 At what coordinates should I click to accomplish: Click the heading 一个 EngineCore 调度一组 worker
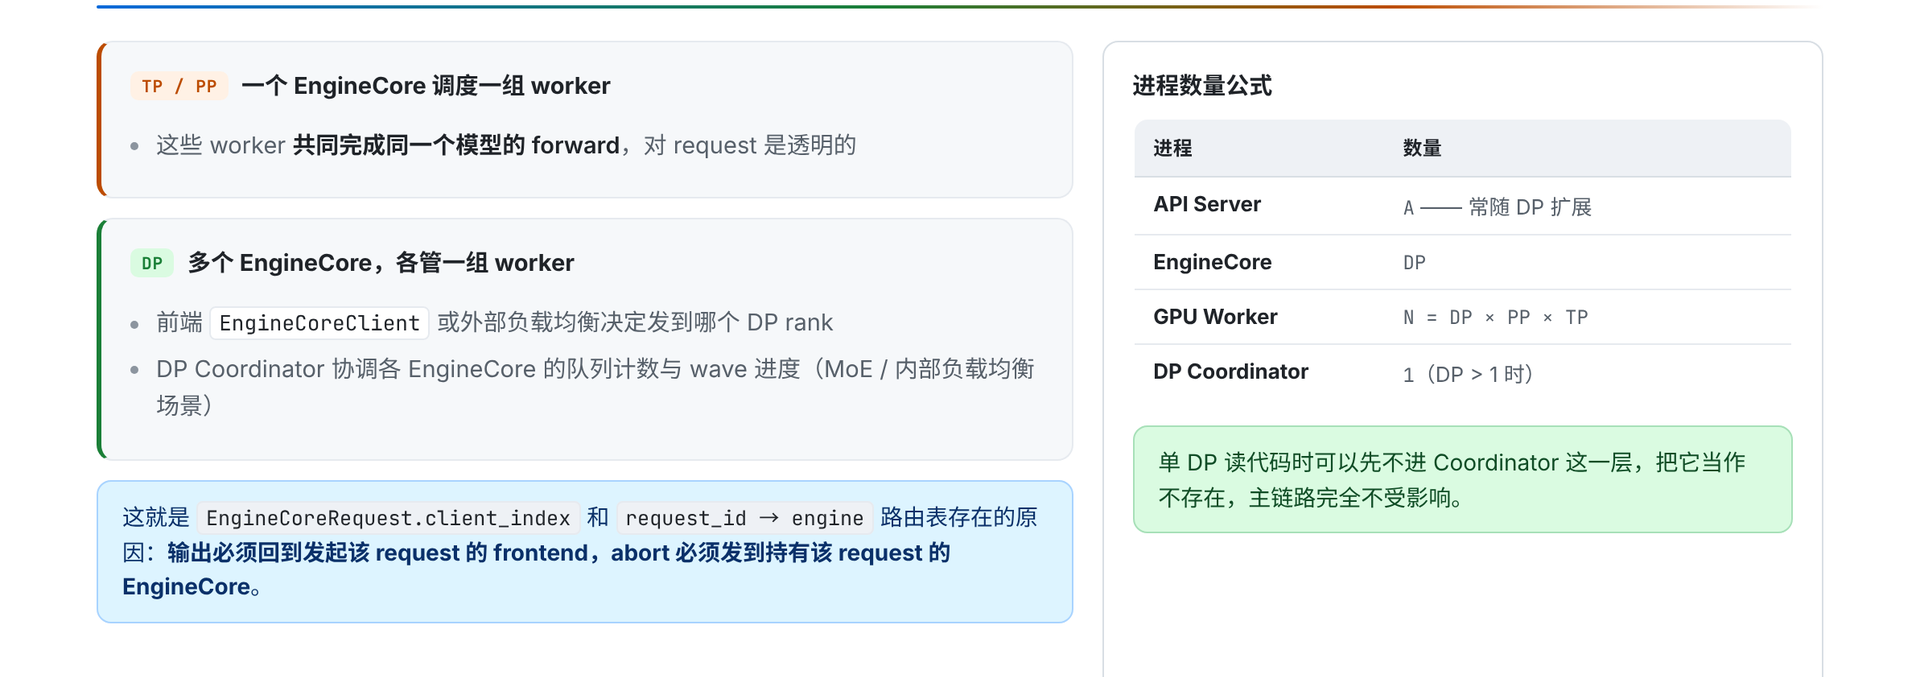pos(426,86)
